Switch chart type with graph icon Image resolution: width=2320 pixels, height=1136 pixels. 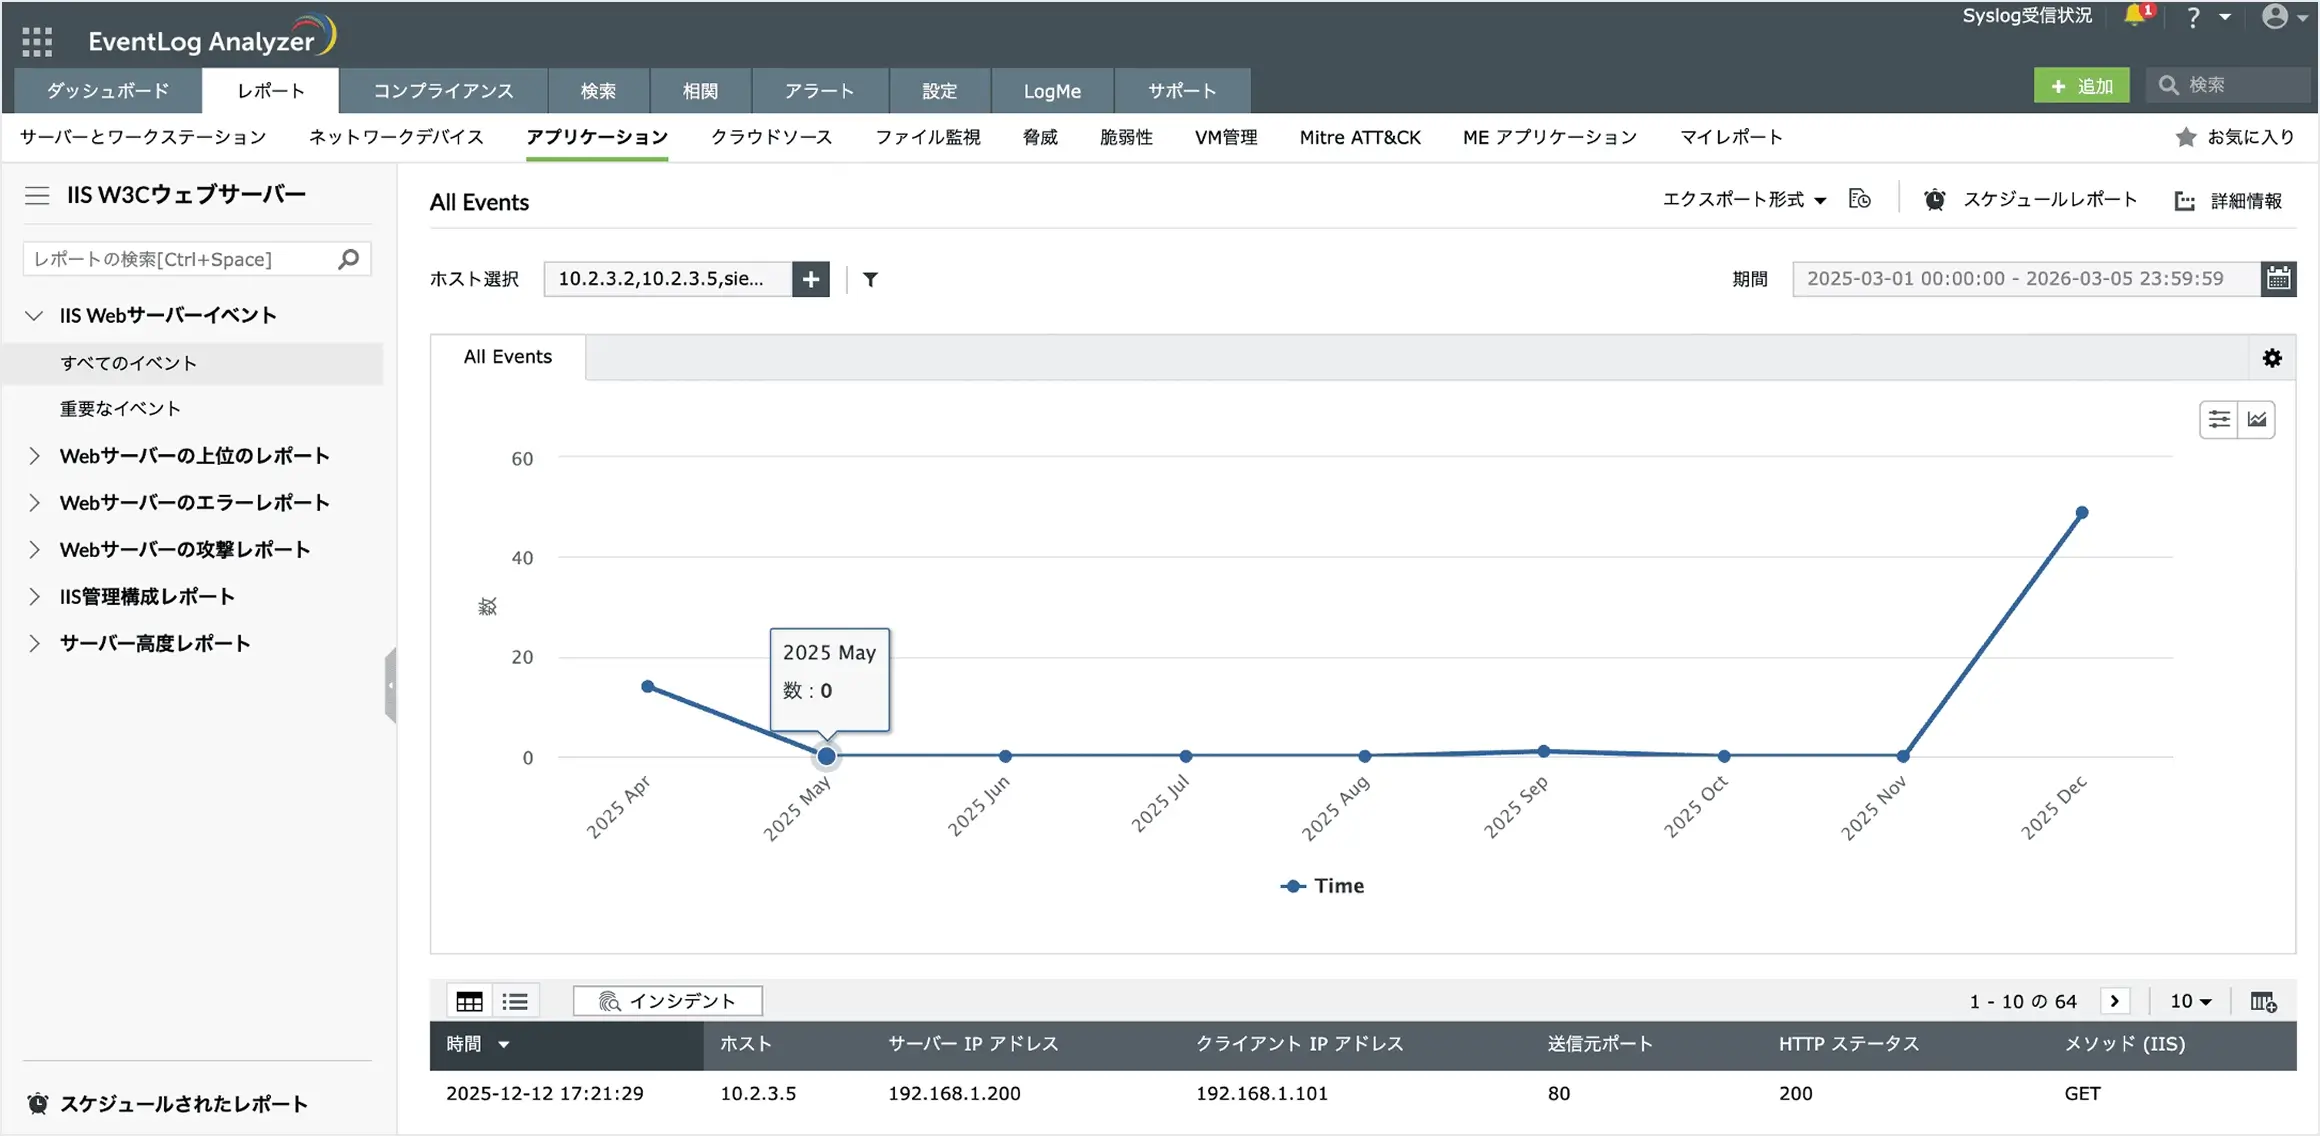[2257, 419]
